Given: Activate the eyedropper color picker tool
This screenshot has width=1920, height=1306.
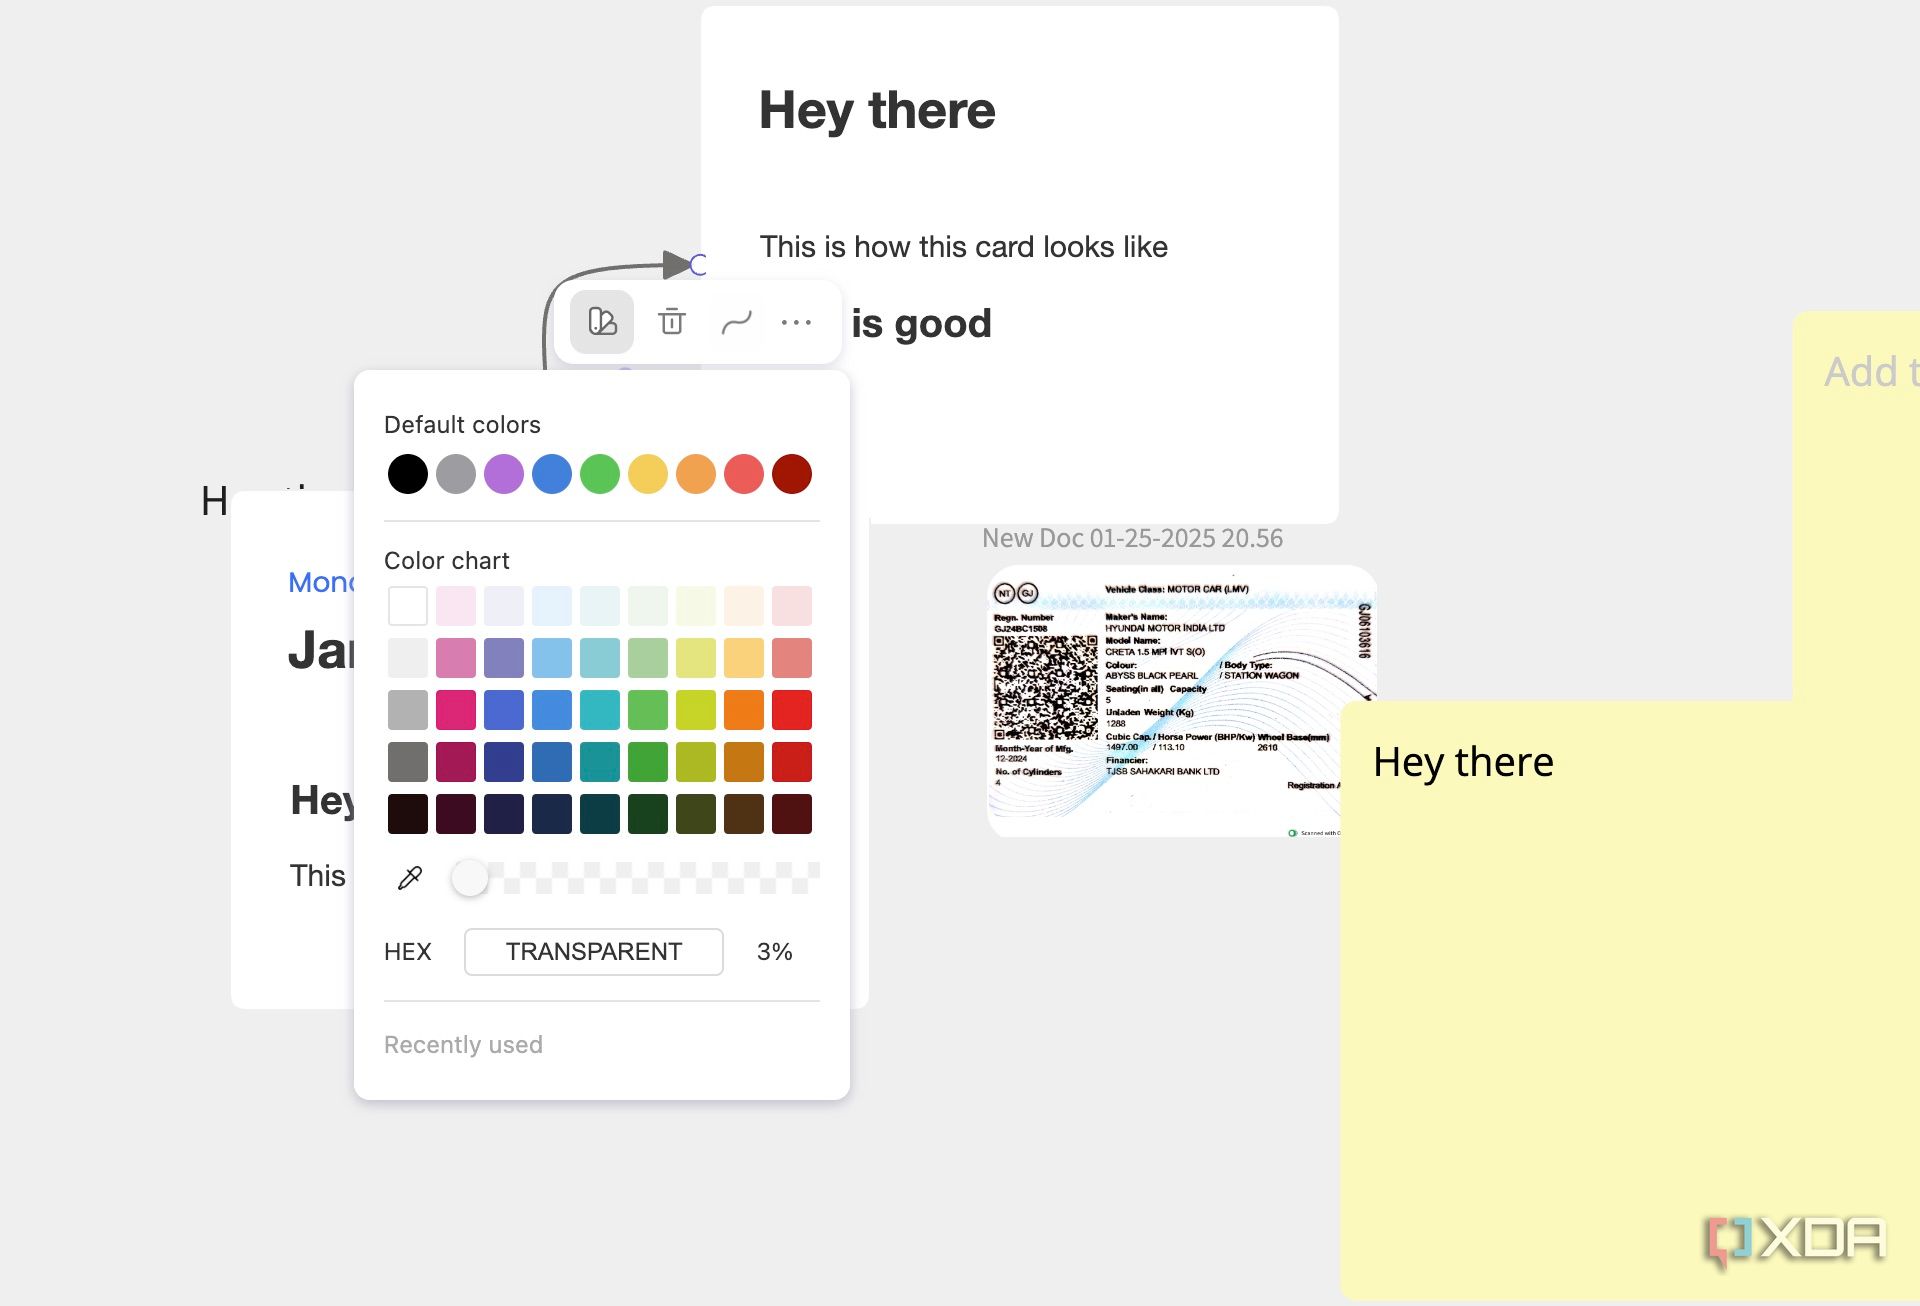Looking at the screenshot, I should tap(410, 878).
